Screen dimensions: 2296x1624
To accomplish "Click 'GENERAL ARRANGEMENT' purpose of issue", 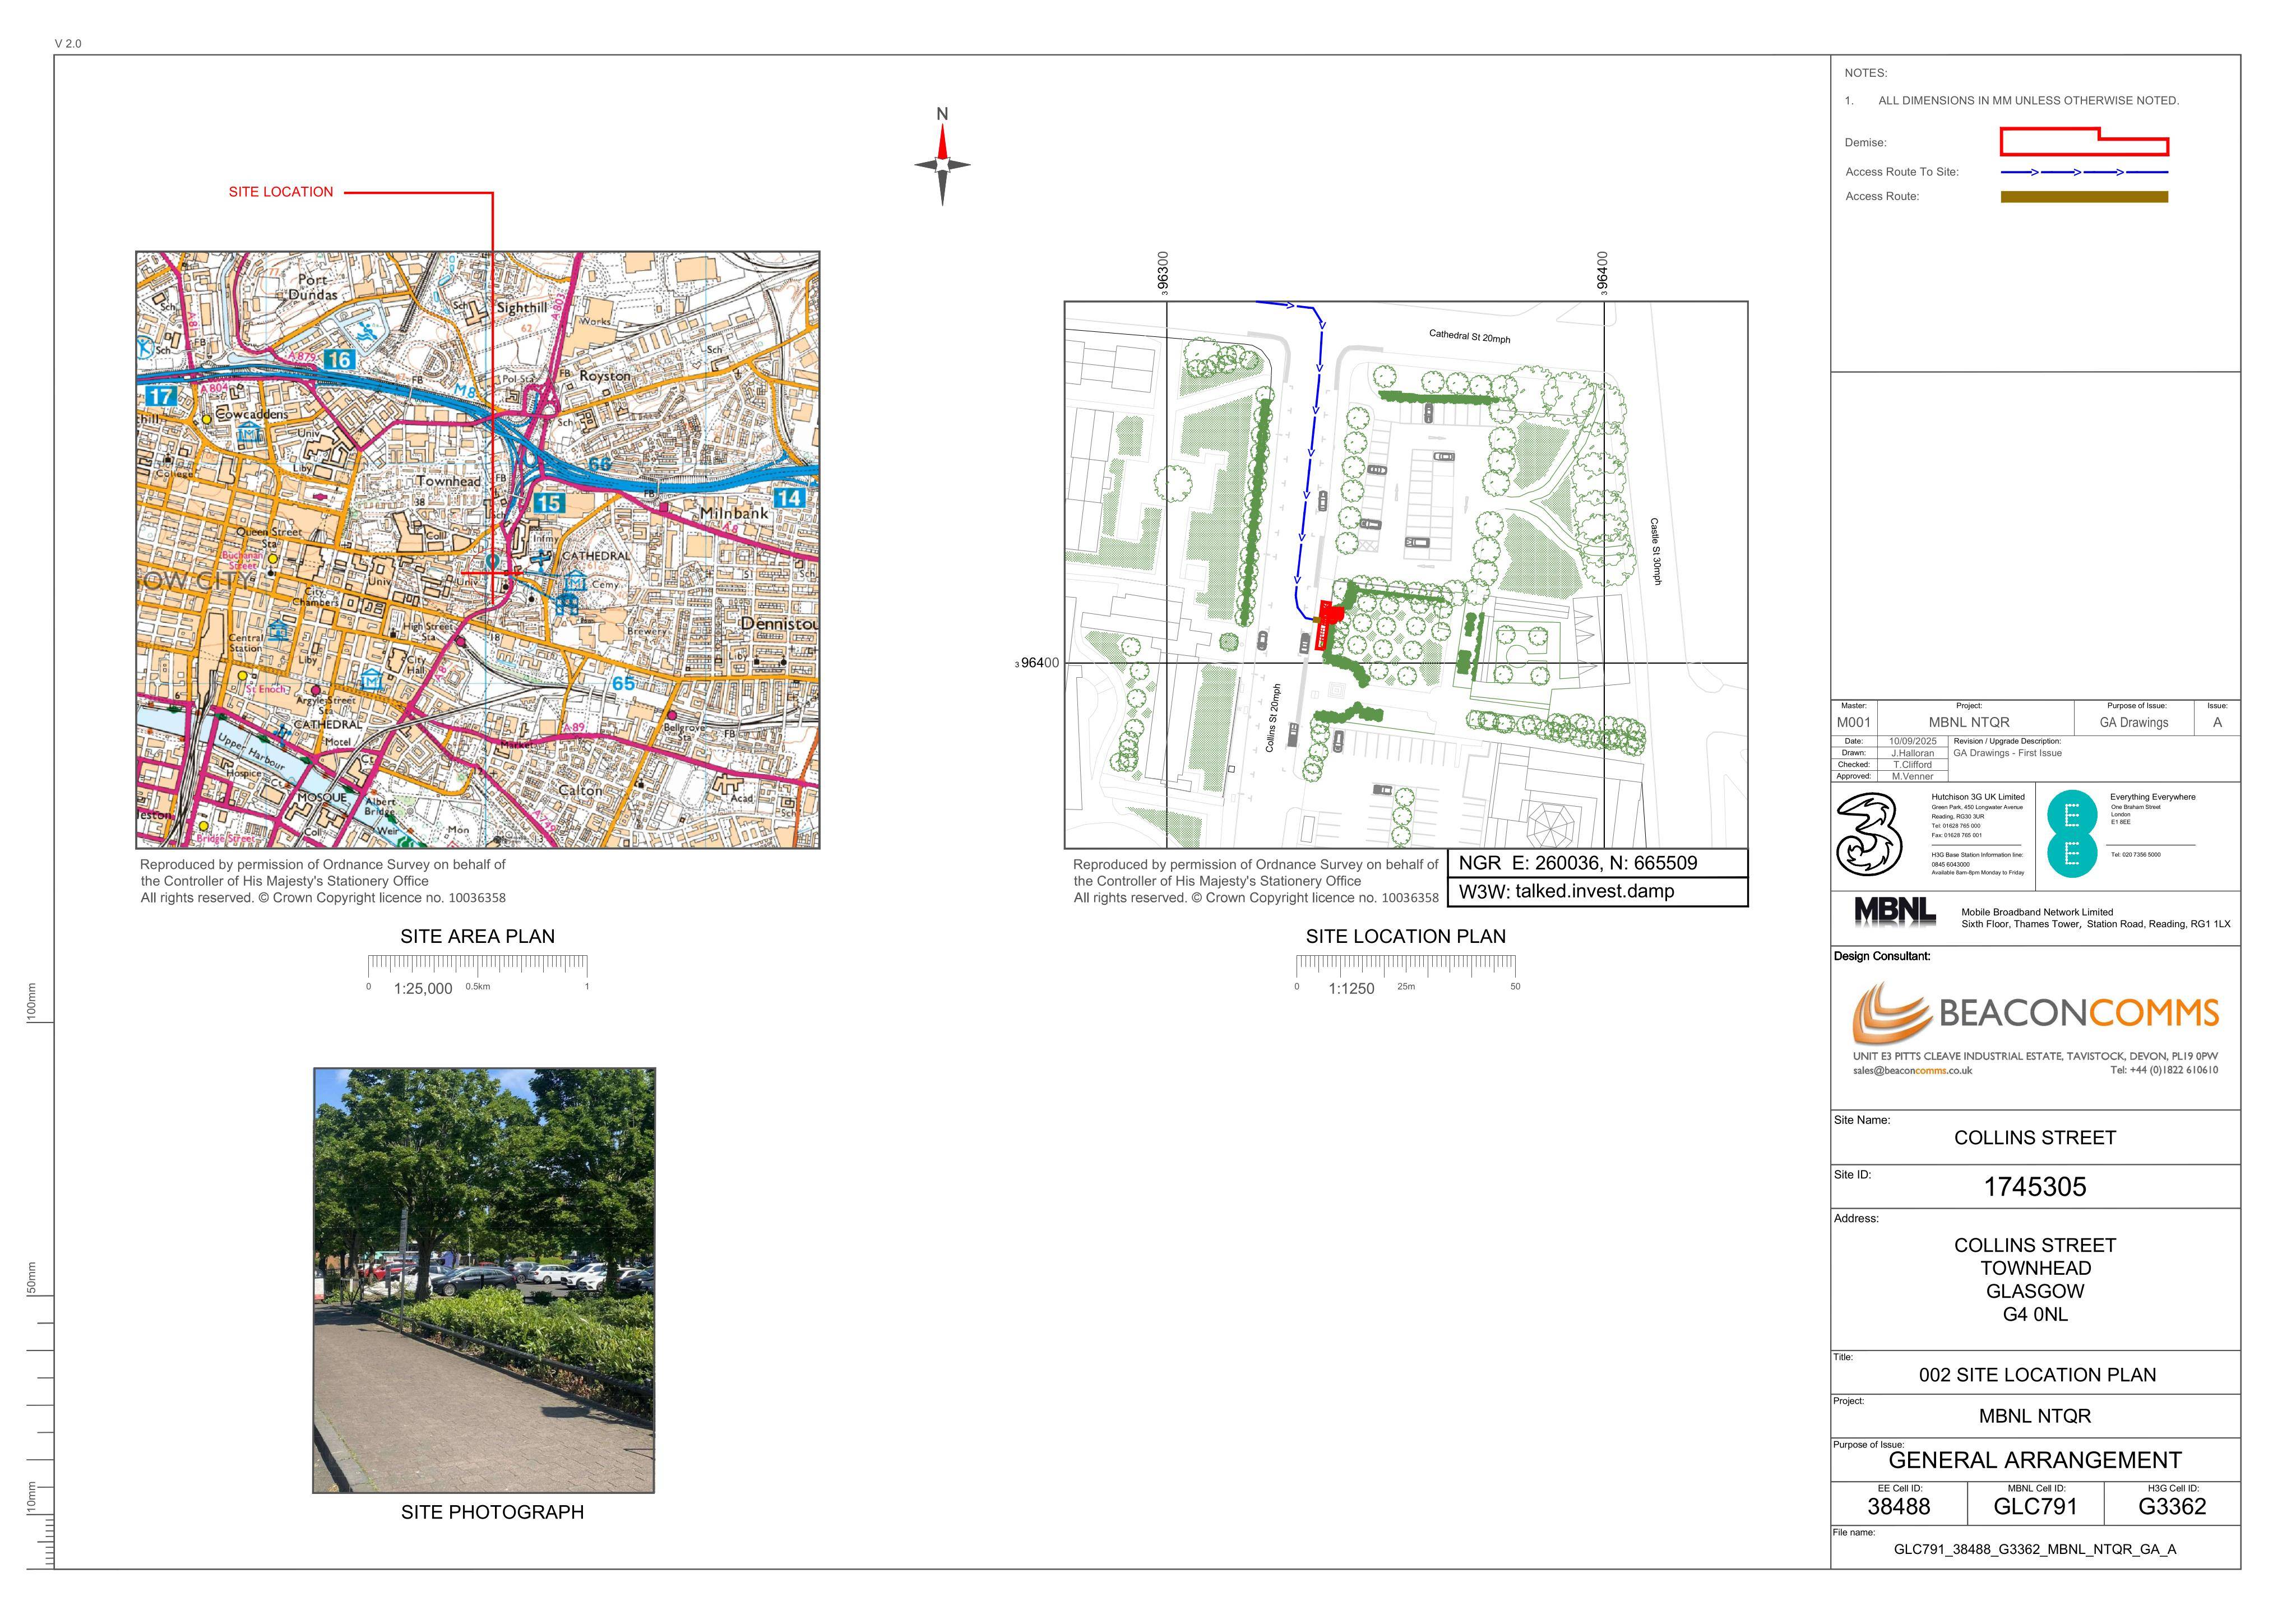I will pos(2035,1461).
